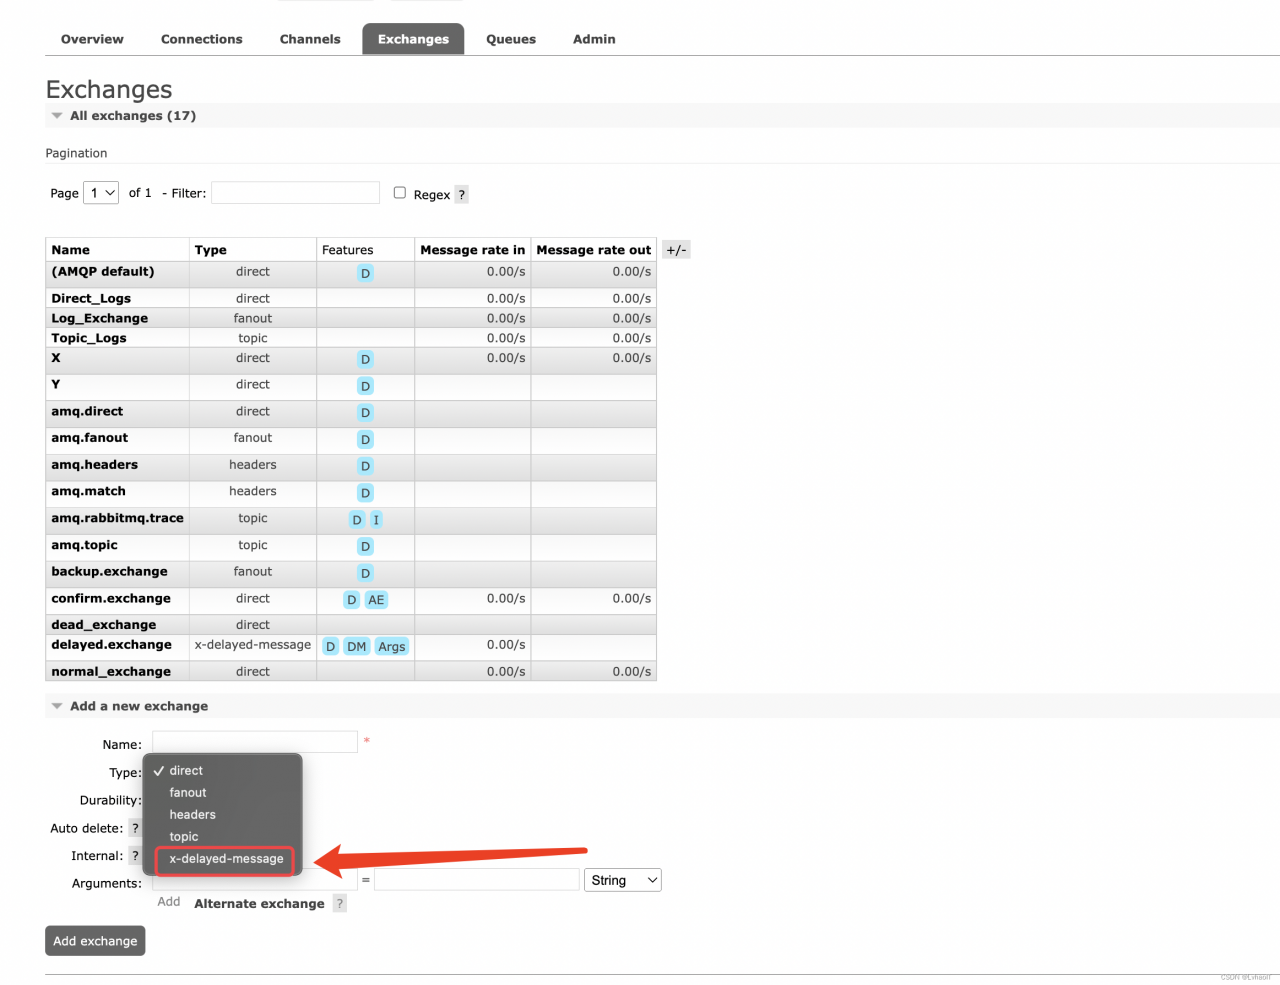Click the D badge for delayed.exchange

[x=330, y=647]
